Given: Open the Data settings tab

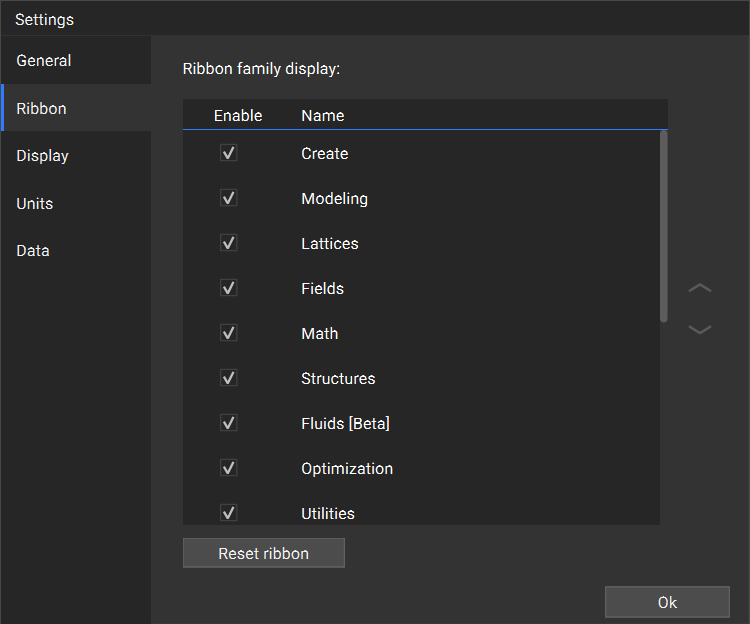Looking at the screenshot, I should pyautogui.click(x=33, y=251).
